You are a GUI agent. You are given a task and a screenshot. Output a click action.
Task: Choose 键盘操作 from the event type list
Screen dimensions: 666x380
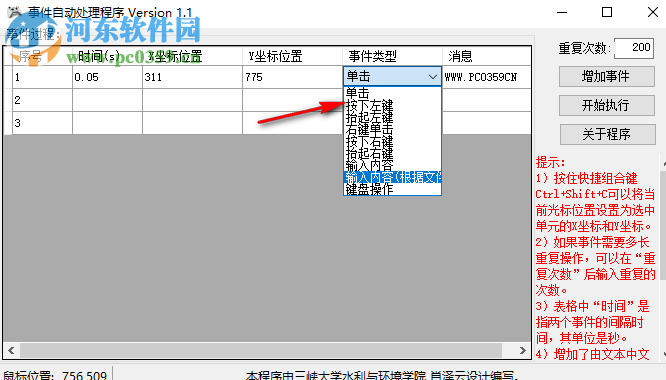click(392, 189)
